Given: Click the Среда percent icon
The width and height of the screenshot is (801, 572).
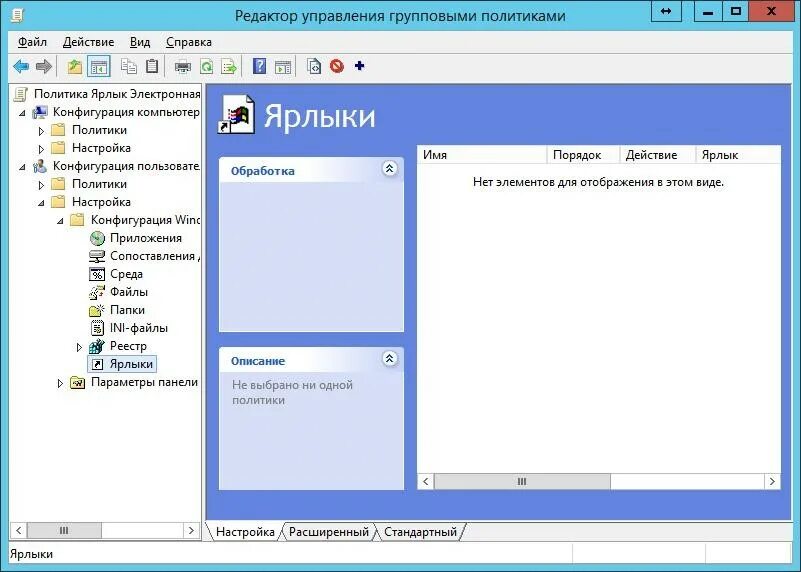Looking at the screenshot, I should tap(97, 274).
